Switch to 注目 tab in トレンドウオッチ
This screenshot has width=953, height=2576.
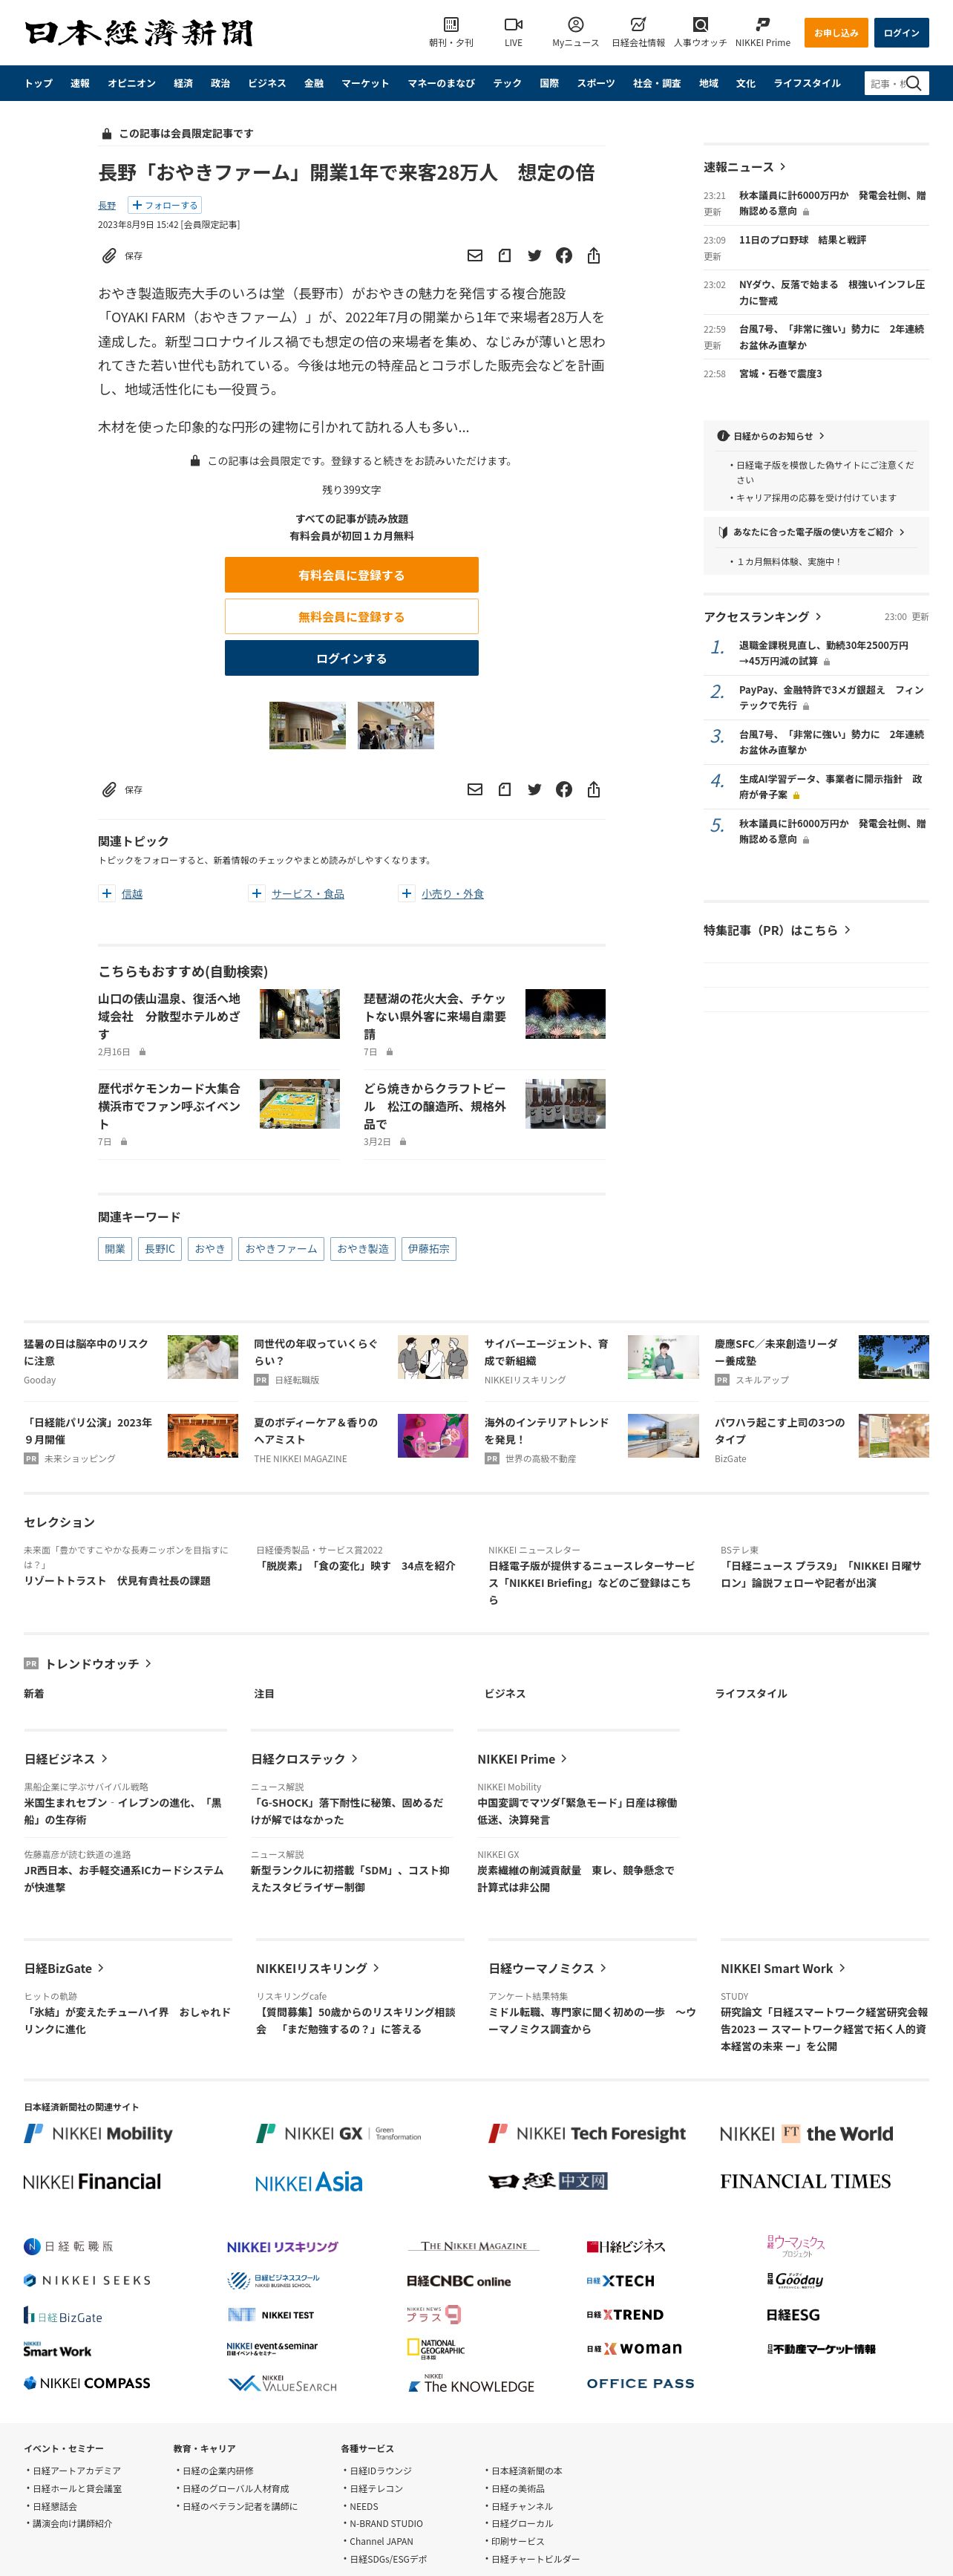[x=264, y=1694]
